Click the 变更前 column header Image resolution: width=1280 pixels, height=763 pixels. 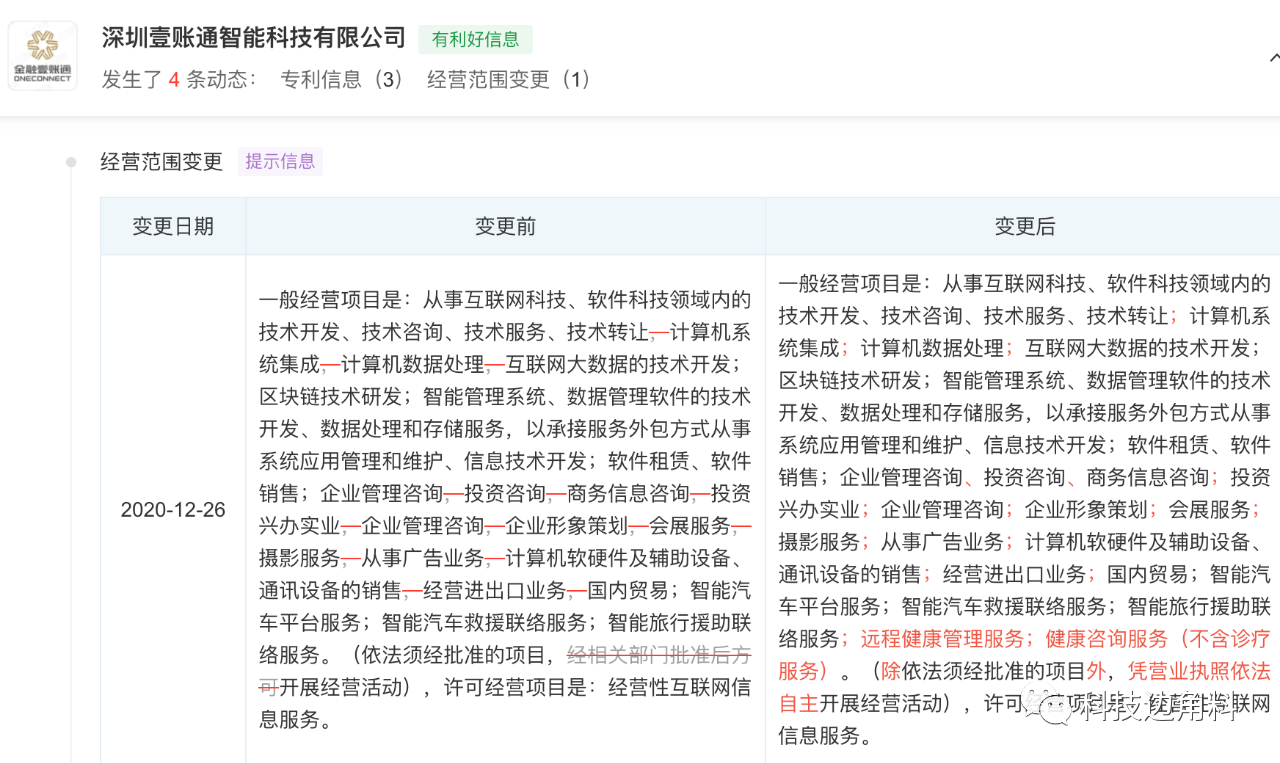point(505,226)
